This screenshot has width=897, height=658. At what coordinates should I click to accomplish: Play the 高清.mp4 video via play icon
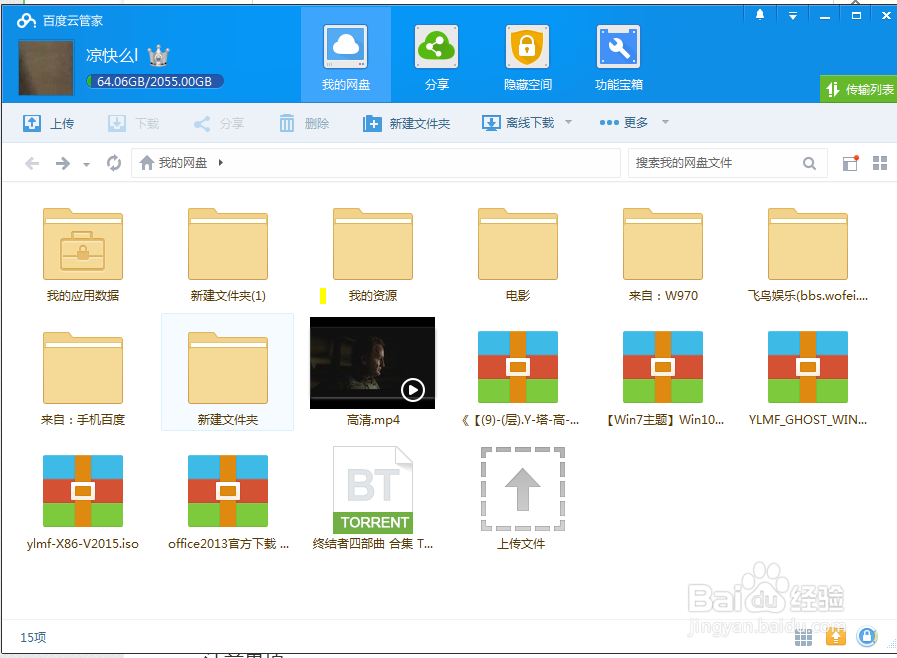point(412,390)
